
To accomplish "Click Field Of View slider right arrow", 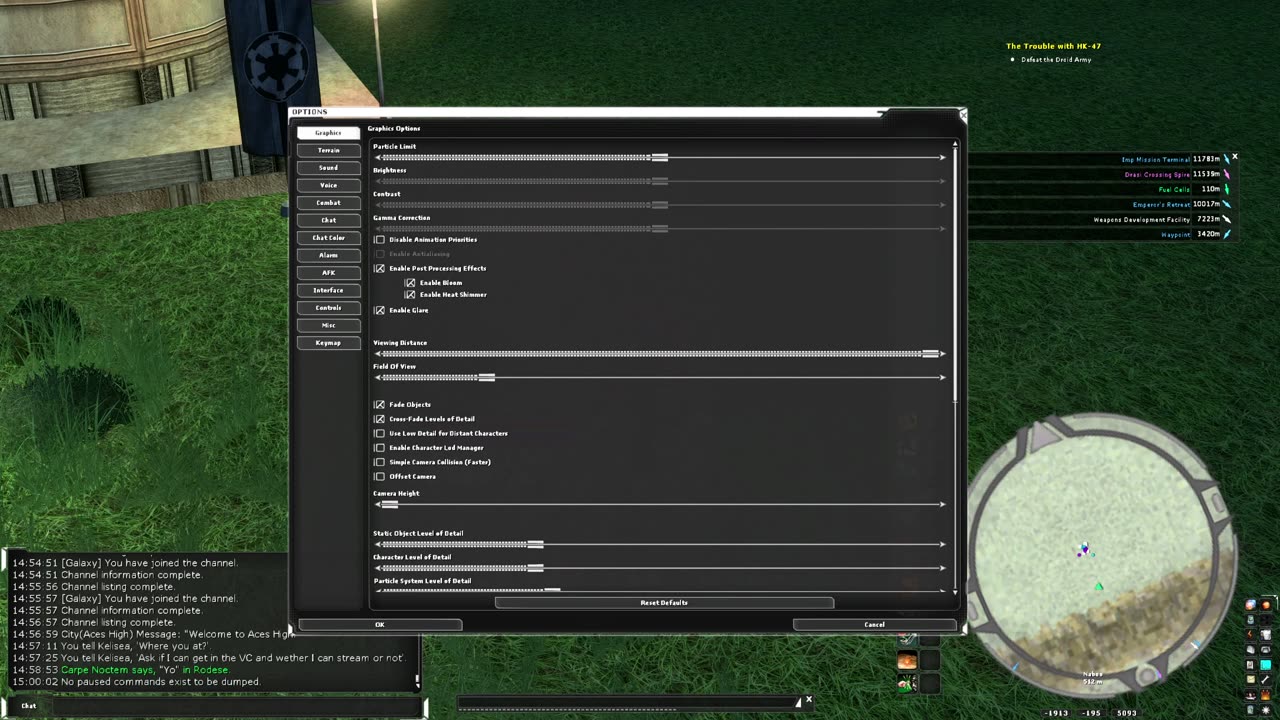I will [x=942, y=377].
